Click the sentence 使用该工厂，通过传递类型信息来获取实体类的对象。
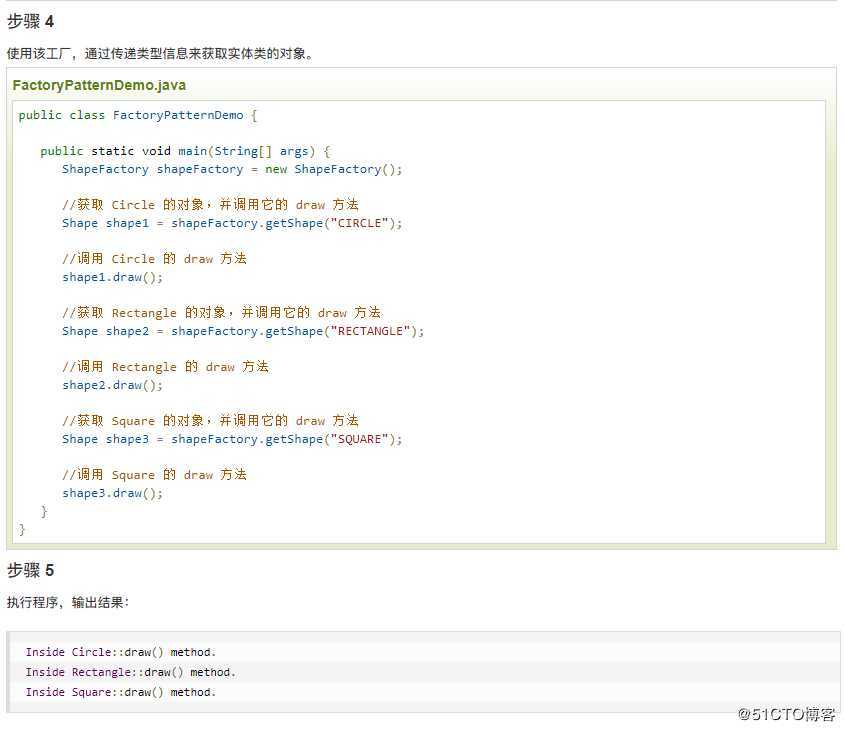The image size is (845, 731). [160, 53]
